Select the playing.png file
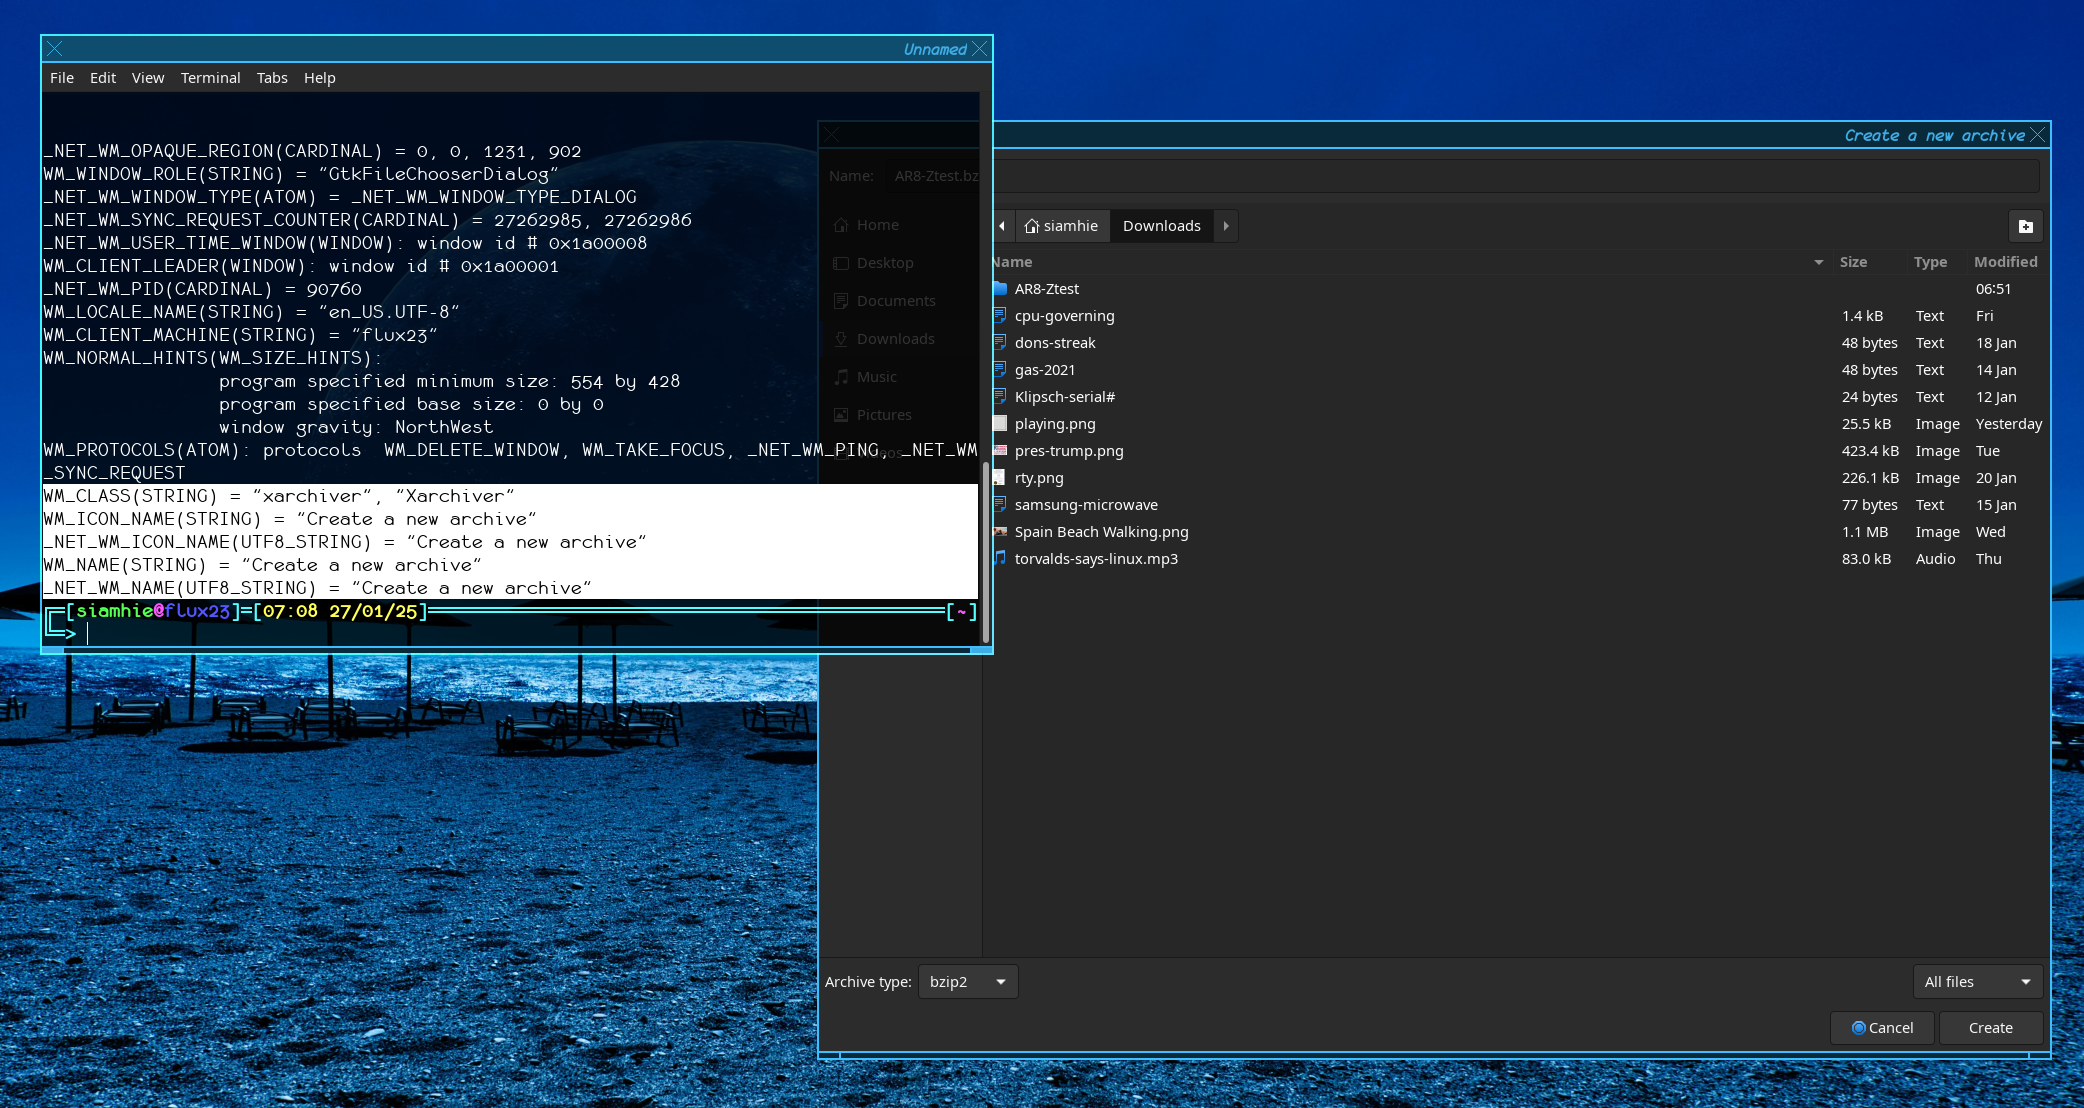Image resolution: width=2084 pixels, height=1108 pixels. (1054, 424)
